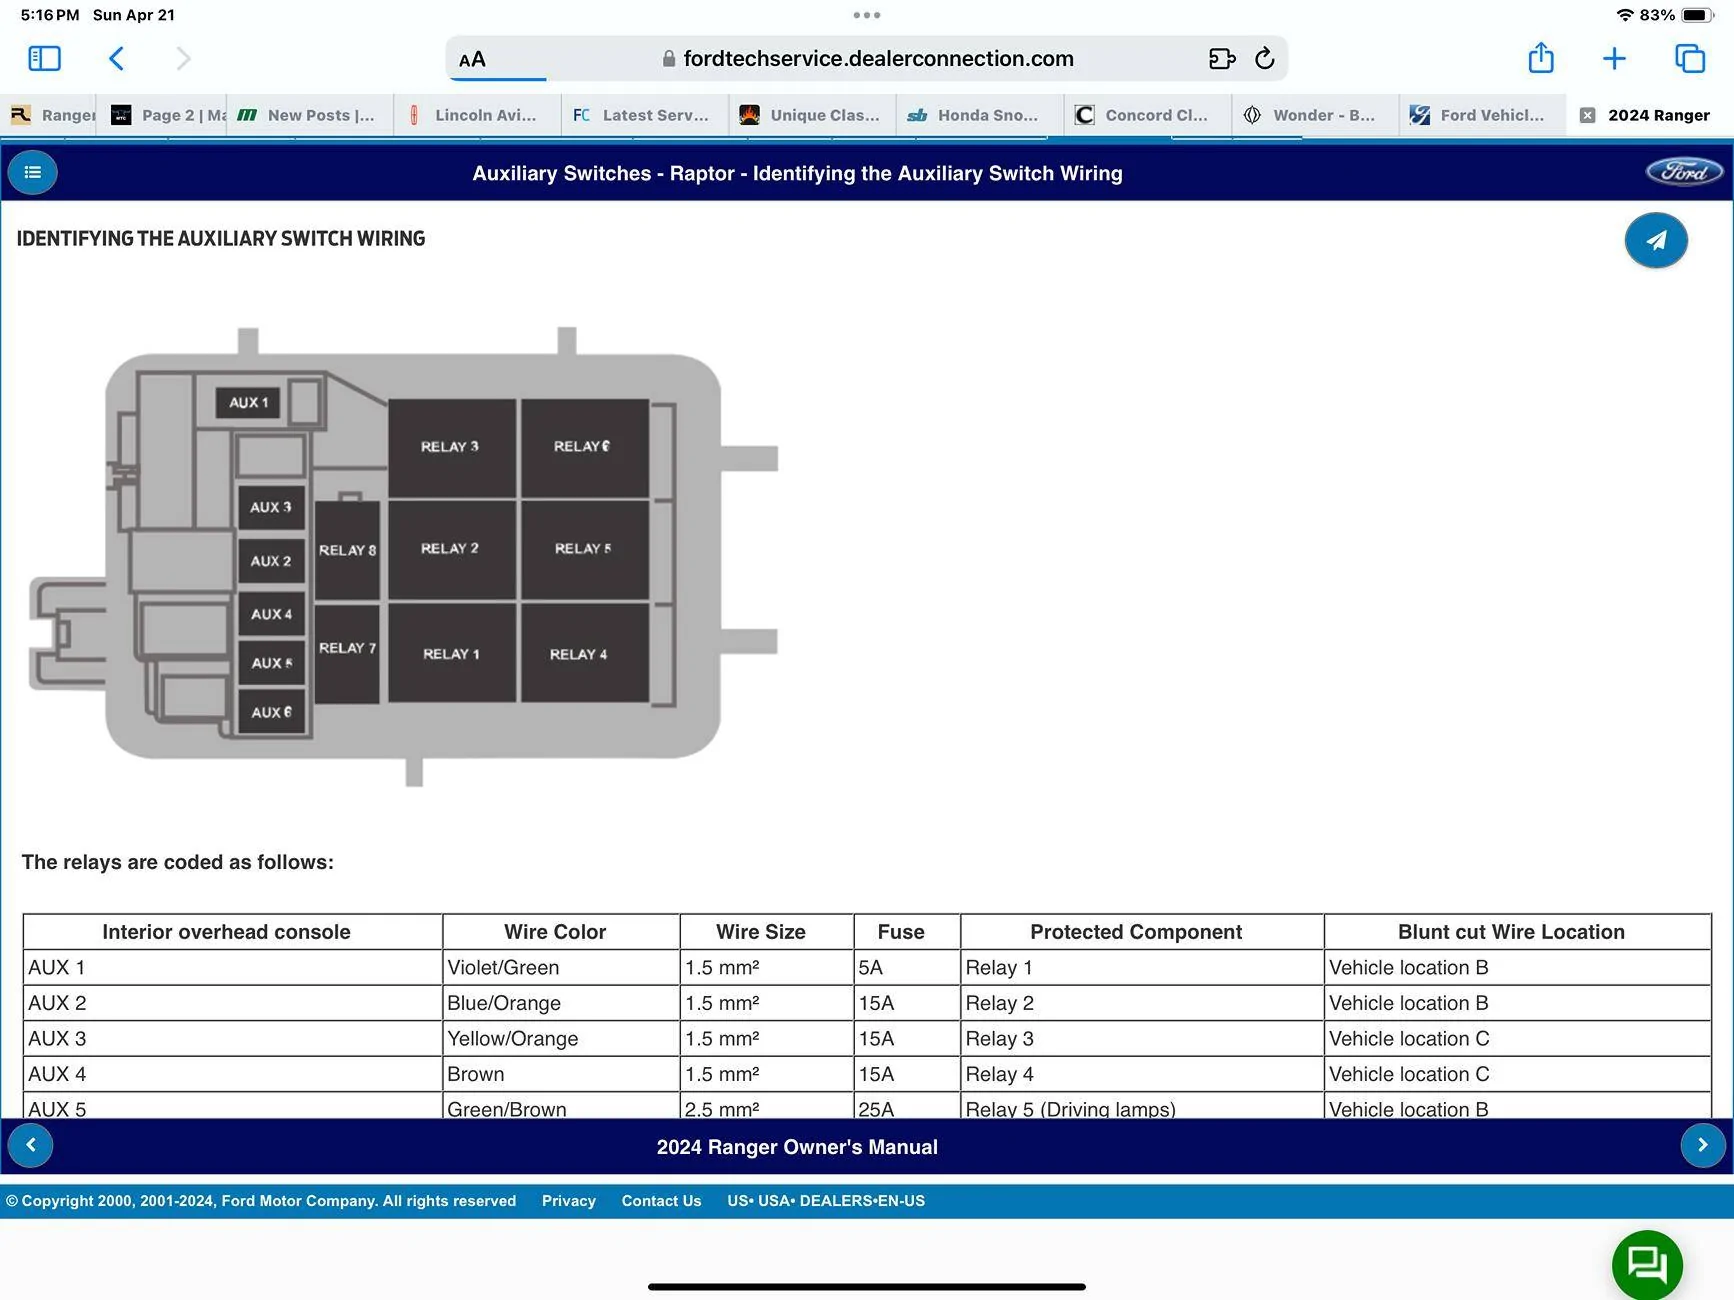
Task: Show all open tabs
Action: (x=1689, y=58)
